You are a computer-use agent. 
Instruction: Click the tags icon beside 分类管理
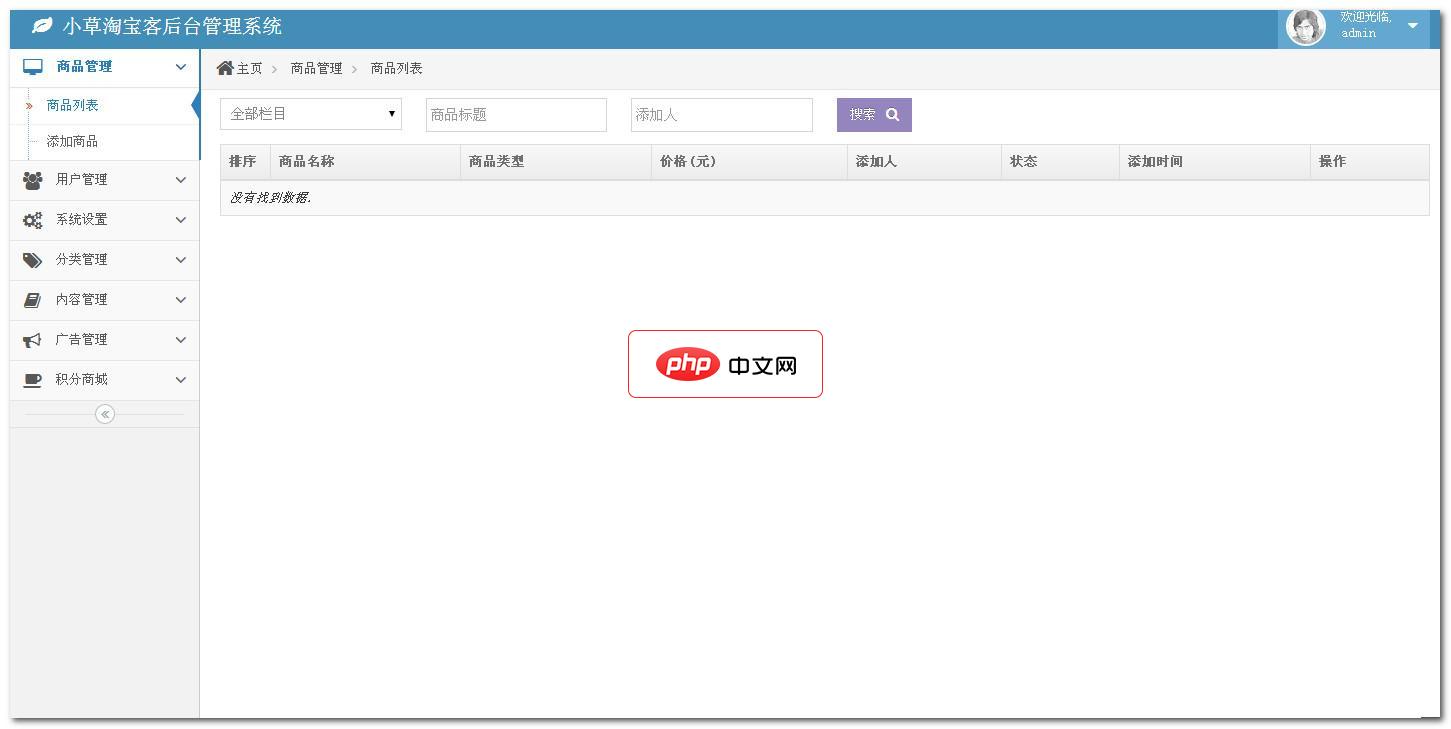tap(33, 260)
